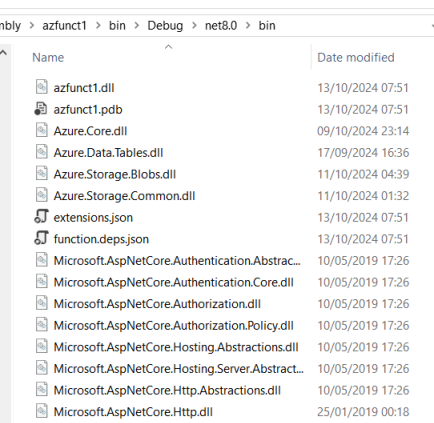The image size is (434, 423).
Task: Click the Azure.Storage.Blobs.dll file icon
Action: [41, 174]
